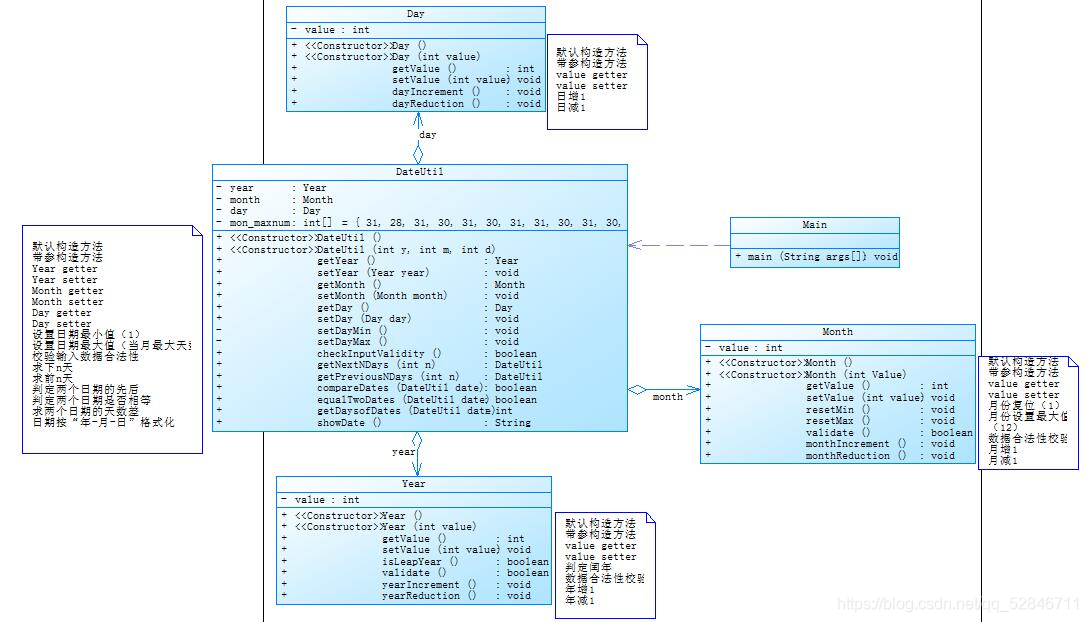
Task: Click the isLeapYear method in Year
Action: point(414,562)
